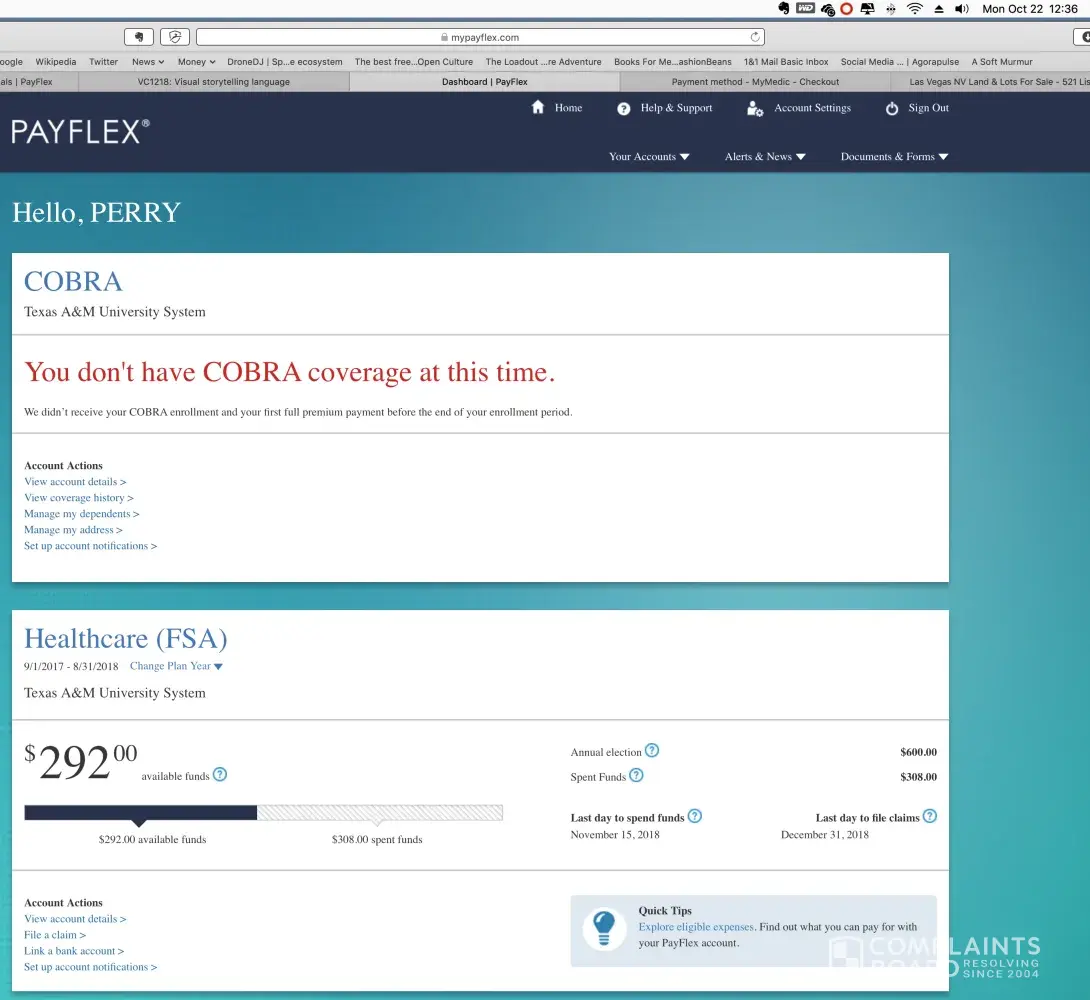This screenshot has width=1090, height=1000.
Task: Click COBRA View account details link
Action: [x=75, y=482]
